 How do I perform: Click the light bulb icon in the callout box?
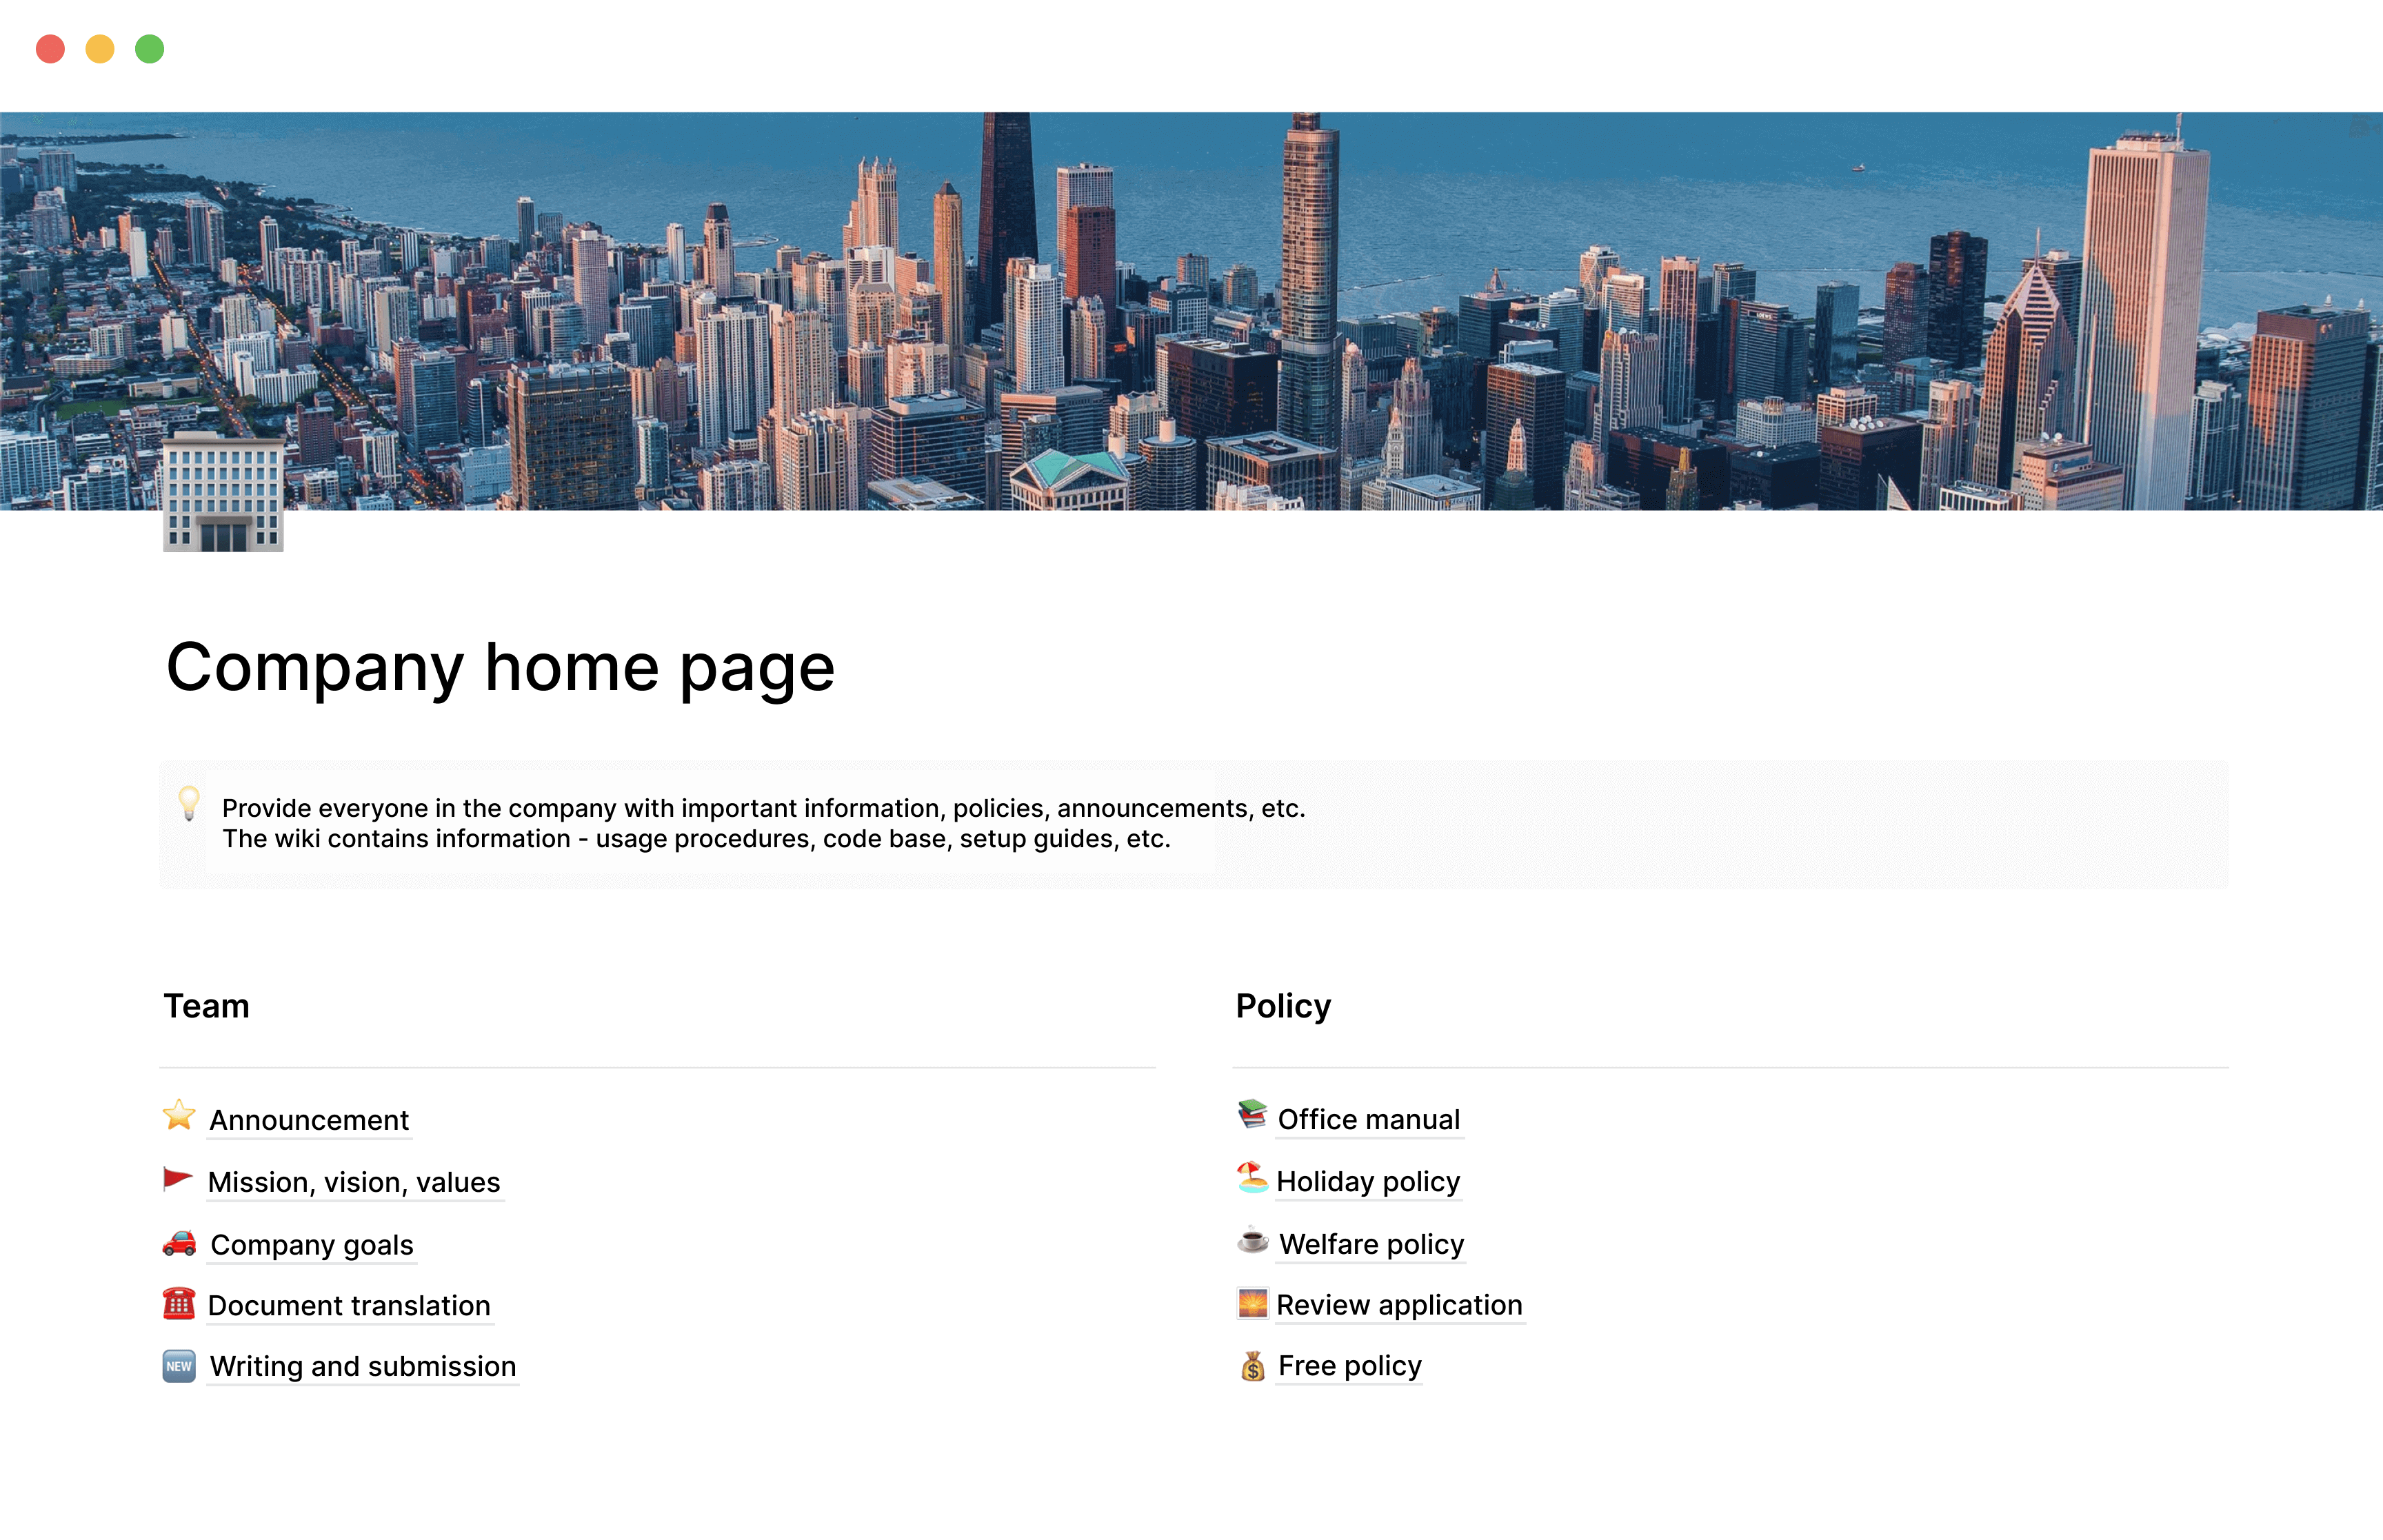click(189, 807)
